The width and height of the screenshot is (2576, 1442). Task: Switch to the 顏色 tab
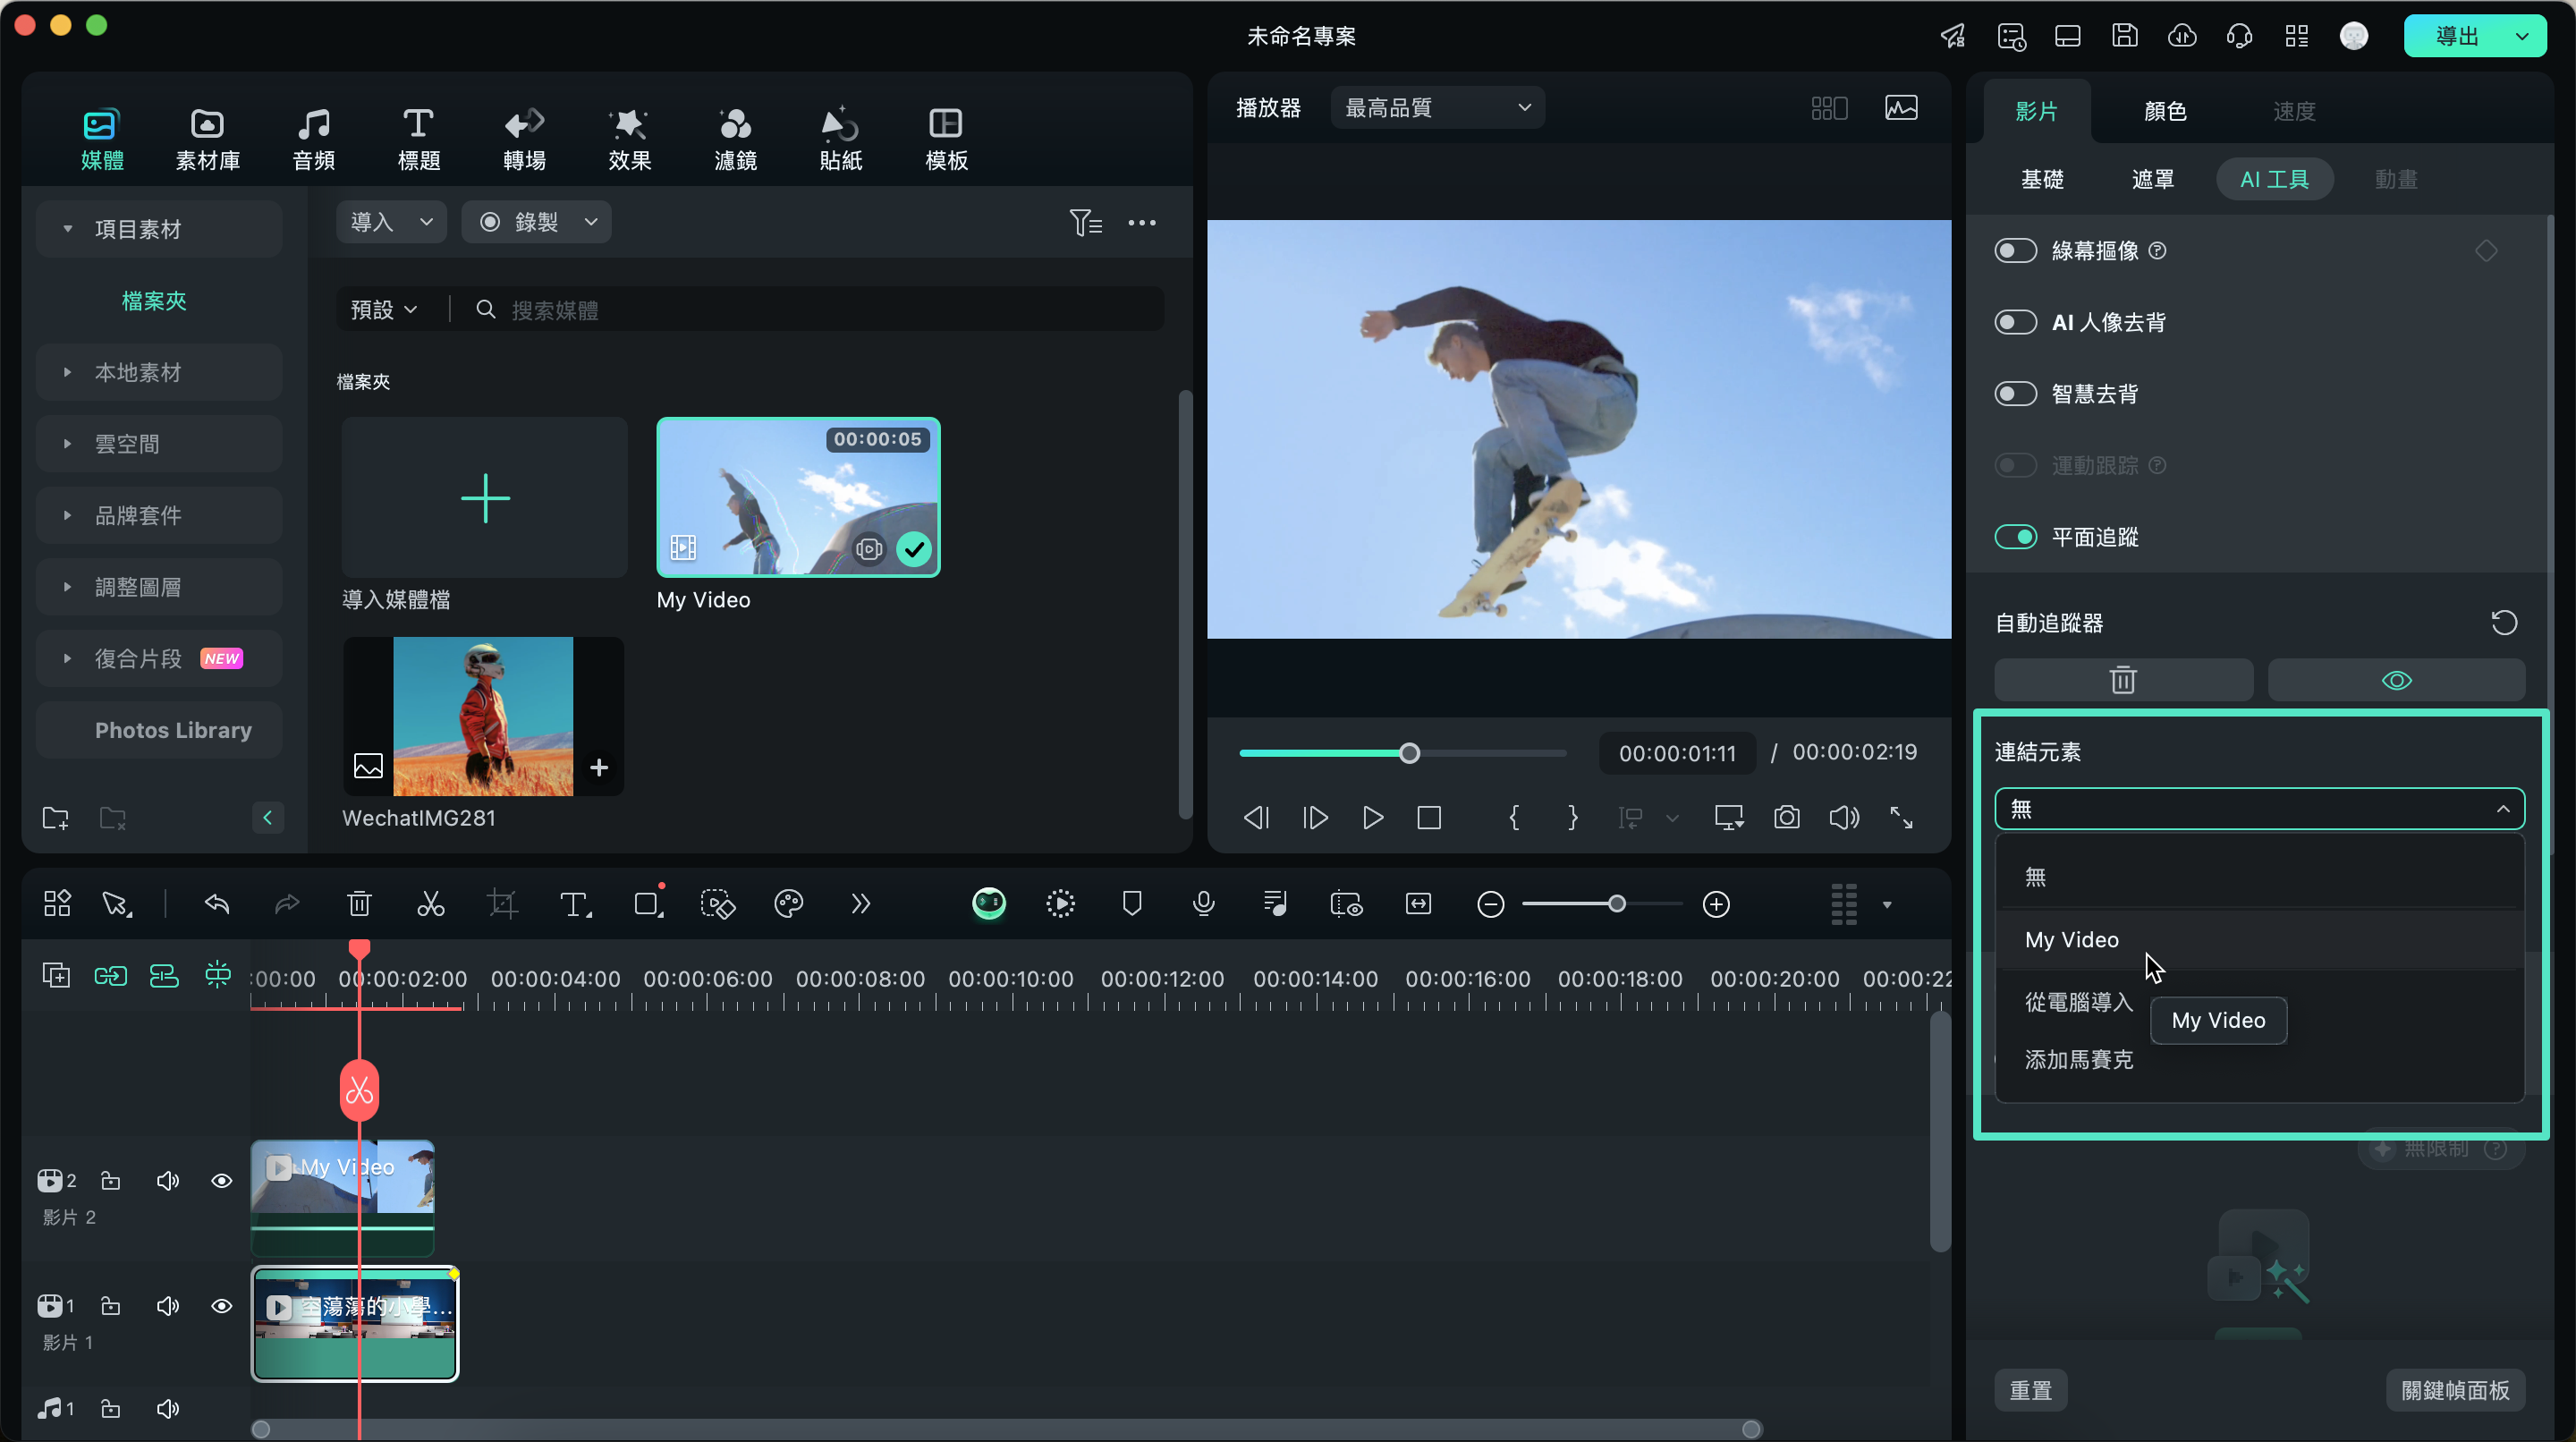(2165, 111)
